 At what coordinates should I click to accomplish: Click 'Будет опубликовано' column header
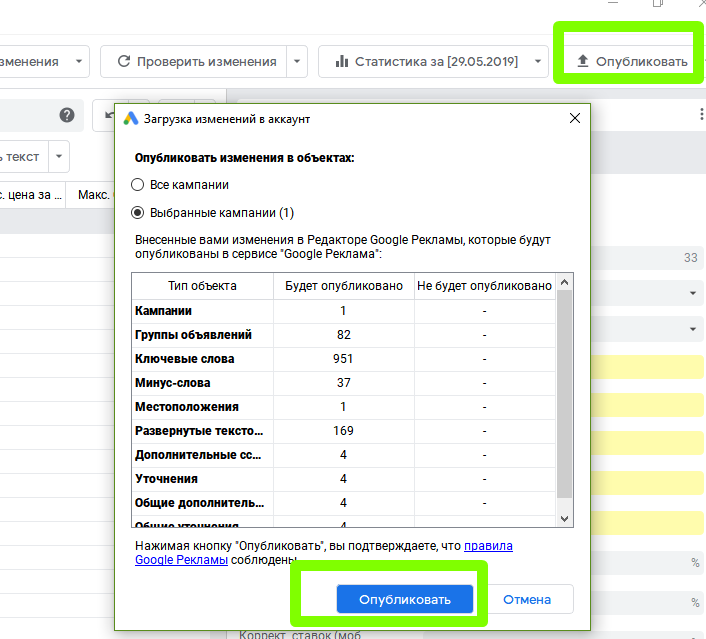click(344, 286)
